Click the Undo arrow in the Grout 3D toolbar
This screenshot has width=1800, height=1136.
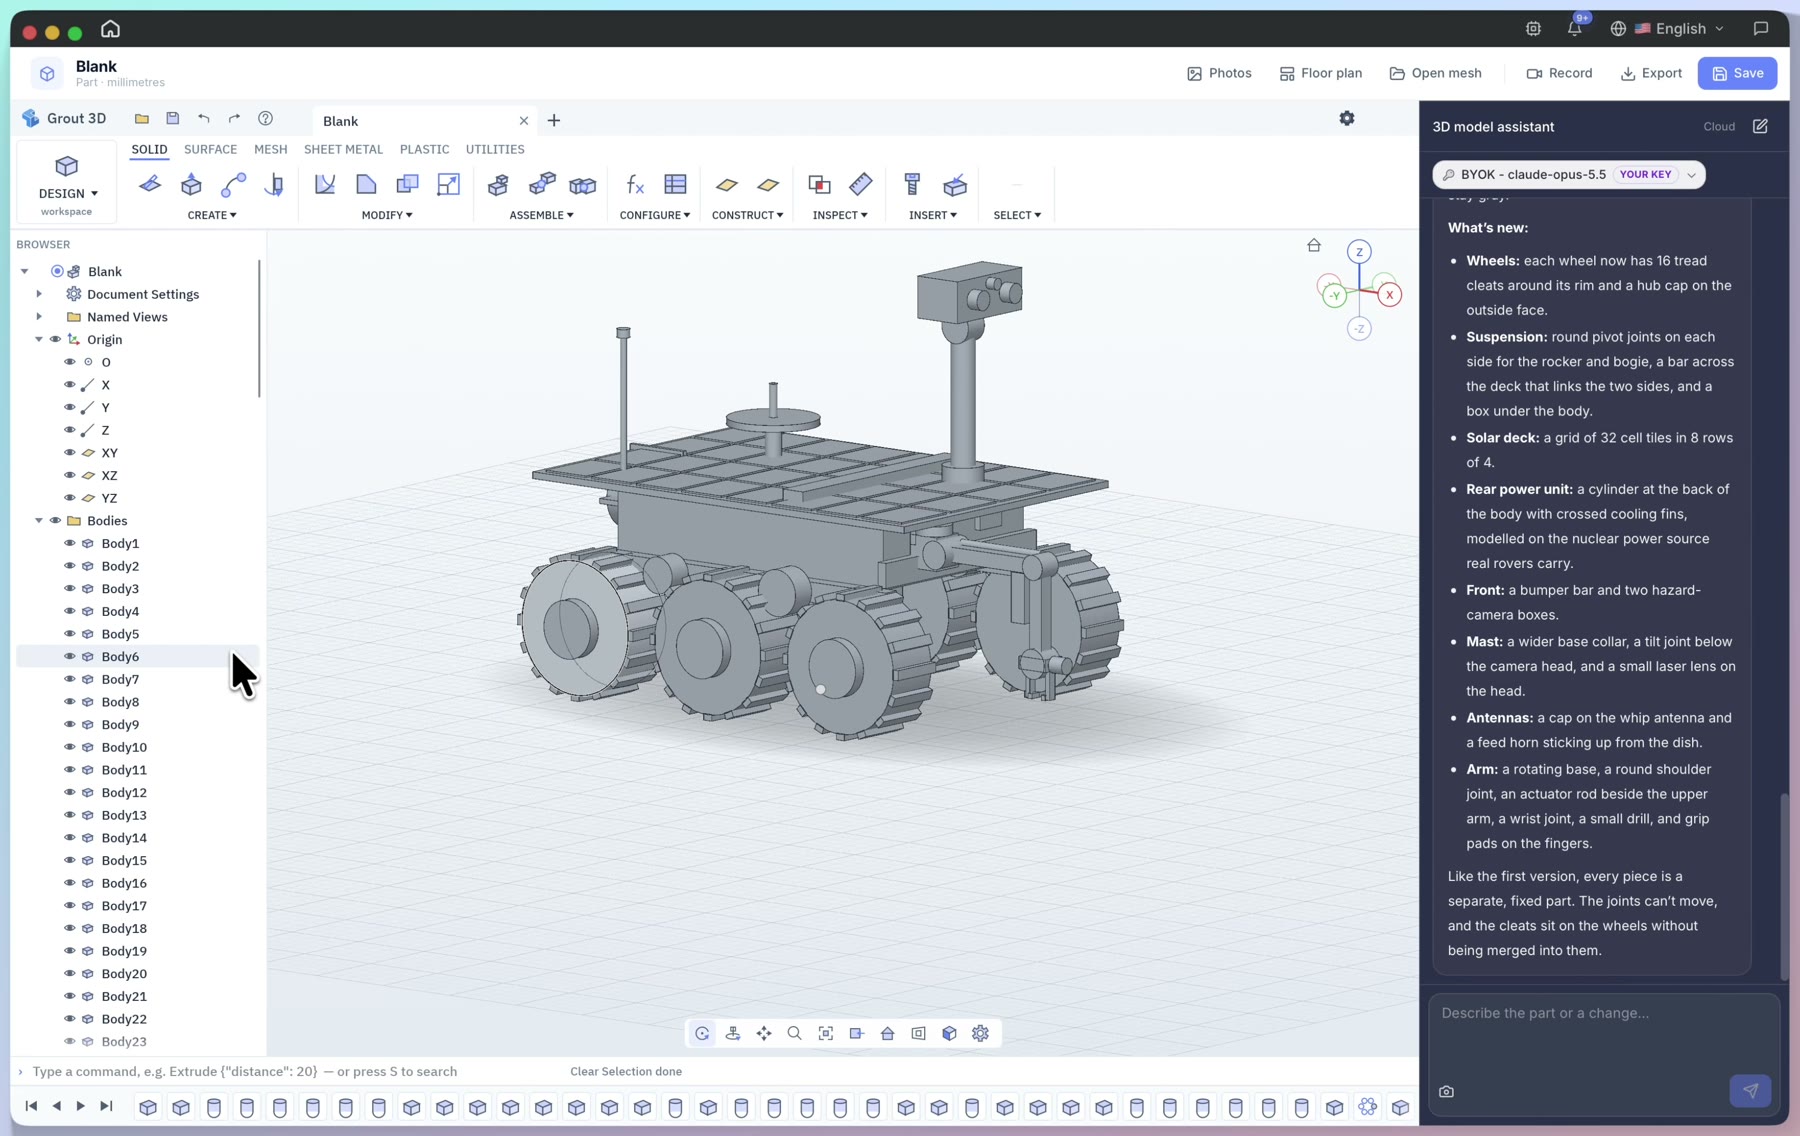pos(204,118)
